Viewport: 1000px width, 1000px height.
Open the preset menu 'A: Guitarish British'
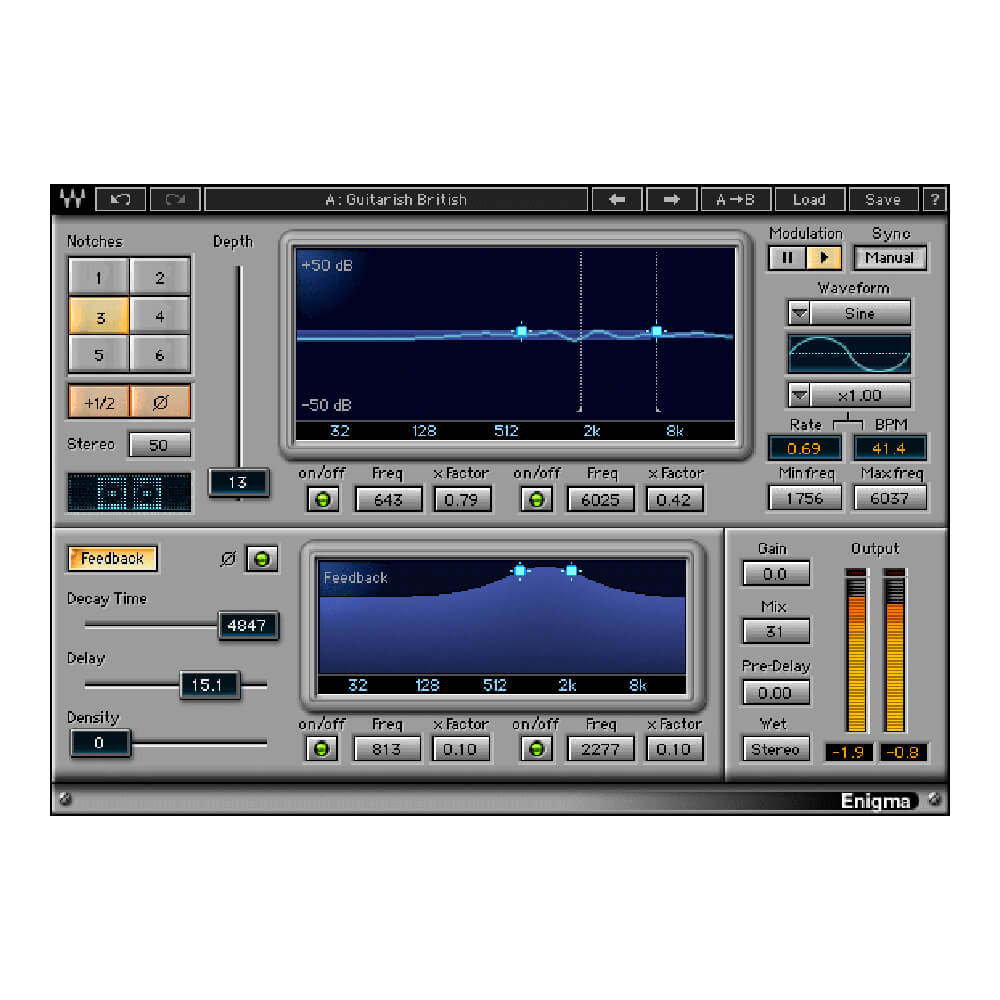tap(396, 200)
